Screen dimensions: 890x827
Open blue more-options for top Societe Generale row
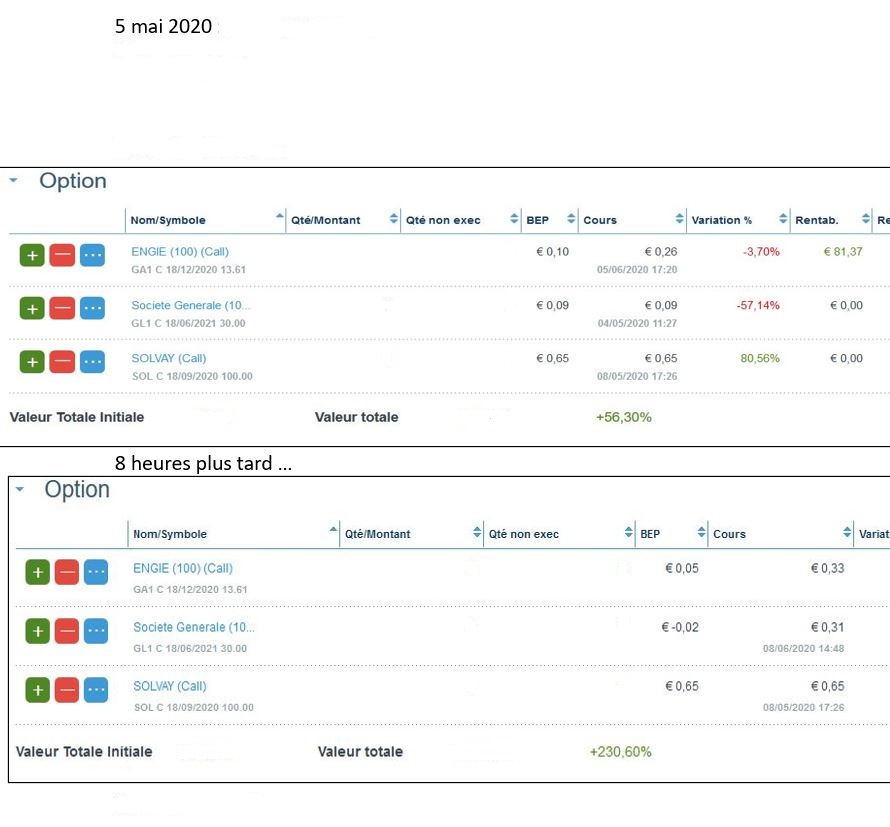[x=92, y=308]
